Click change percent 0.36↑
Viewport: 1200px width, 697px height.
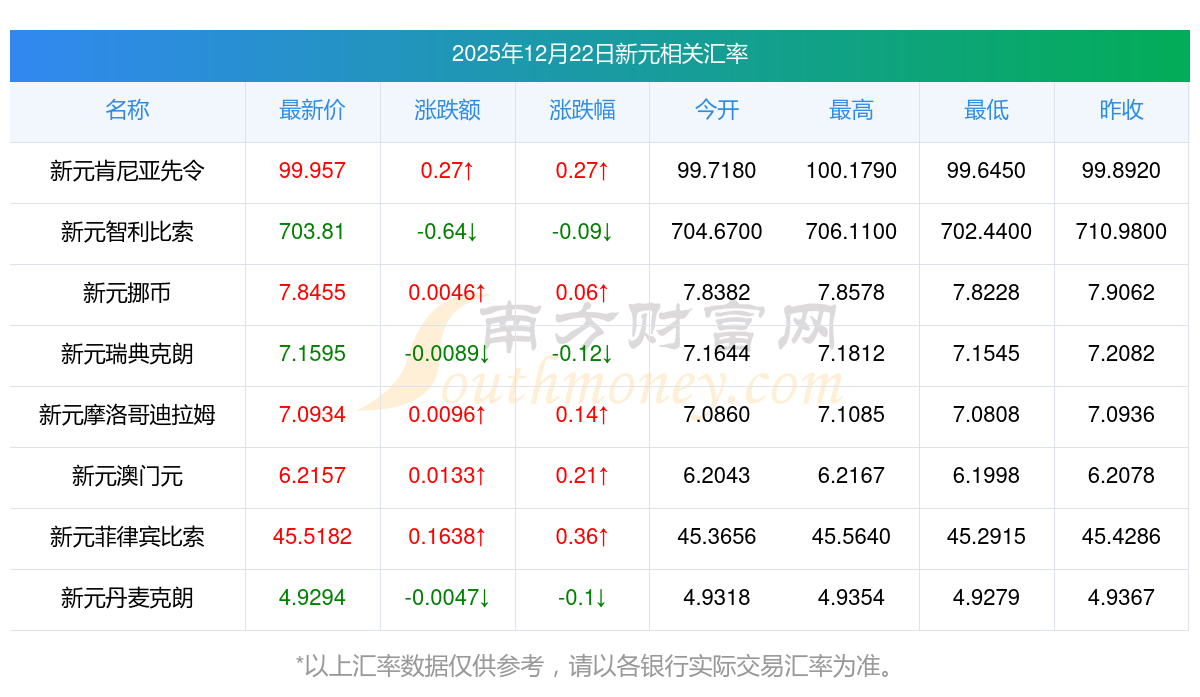[x=582, y=537]
